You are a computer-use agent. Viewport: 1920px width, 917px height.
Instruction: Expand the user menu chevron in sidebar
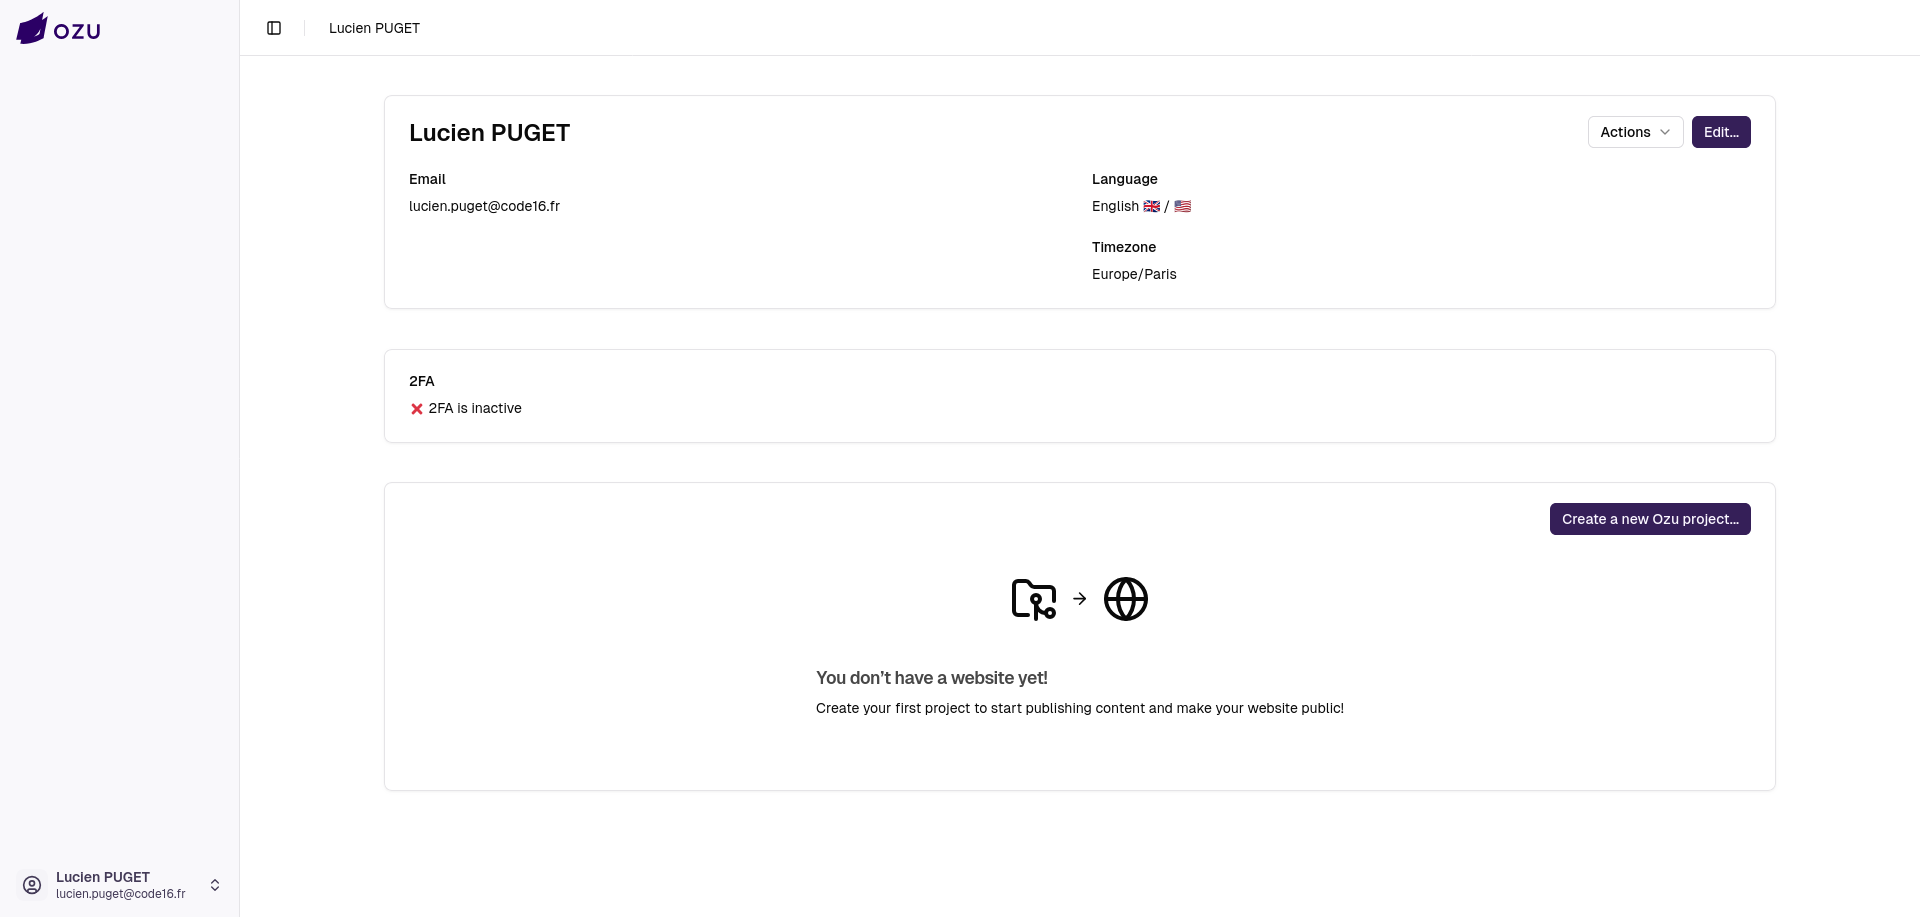pos(215,885)
